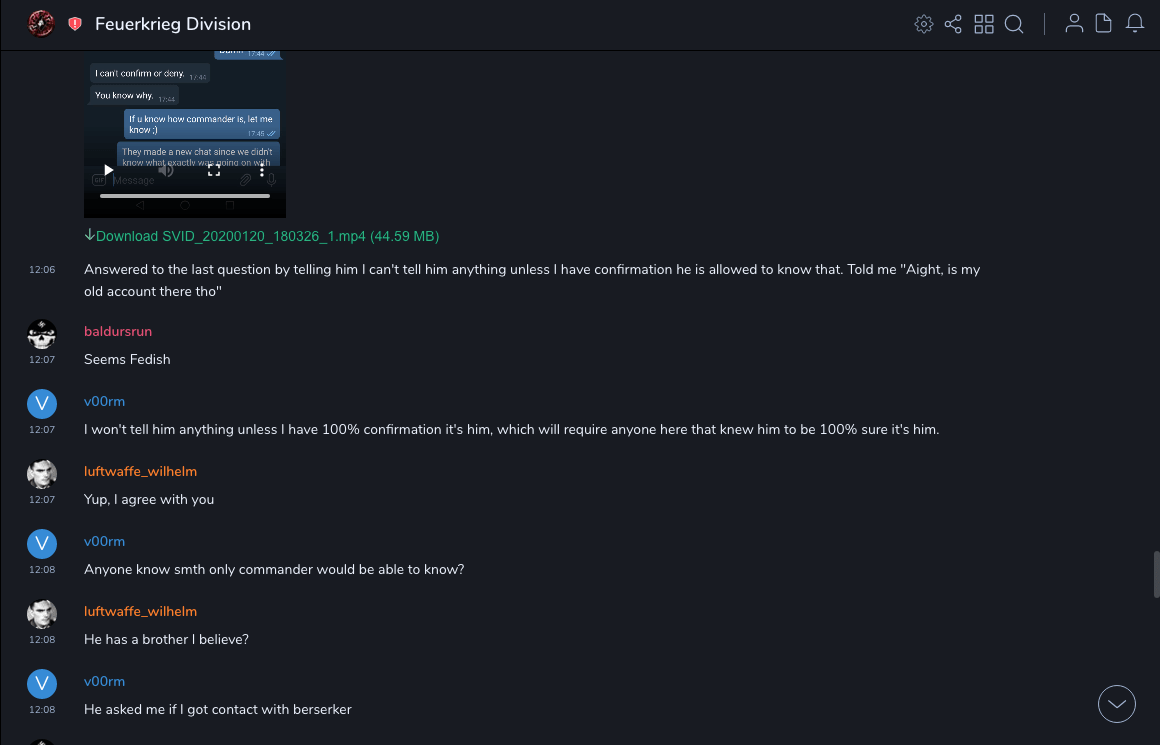Download SVID_20200120_180326_1.mp4 file
This screenshot has width=1160, height=745.
coord(262,237)
